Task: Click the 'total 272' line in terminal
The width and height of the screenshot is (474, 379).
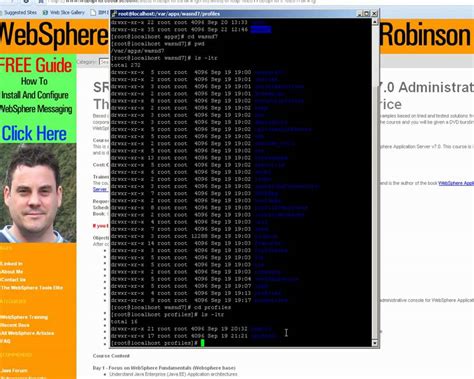Action: (125, 65)
